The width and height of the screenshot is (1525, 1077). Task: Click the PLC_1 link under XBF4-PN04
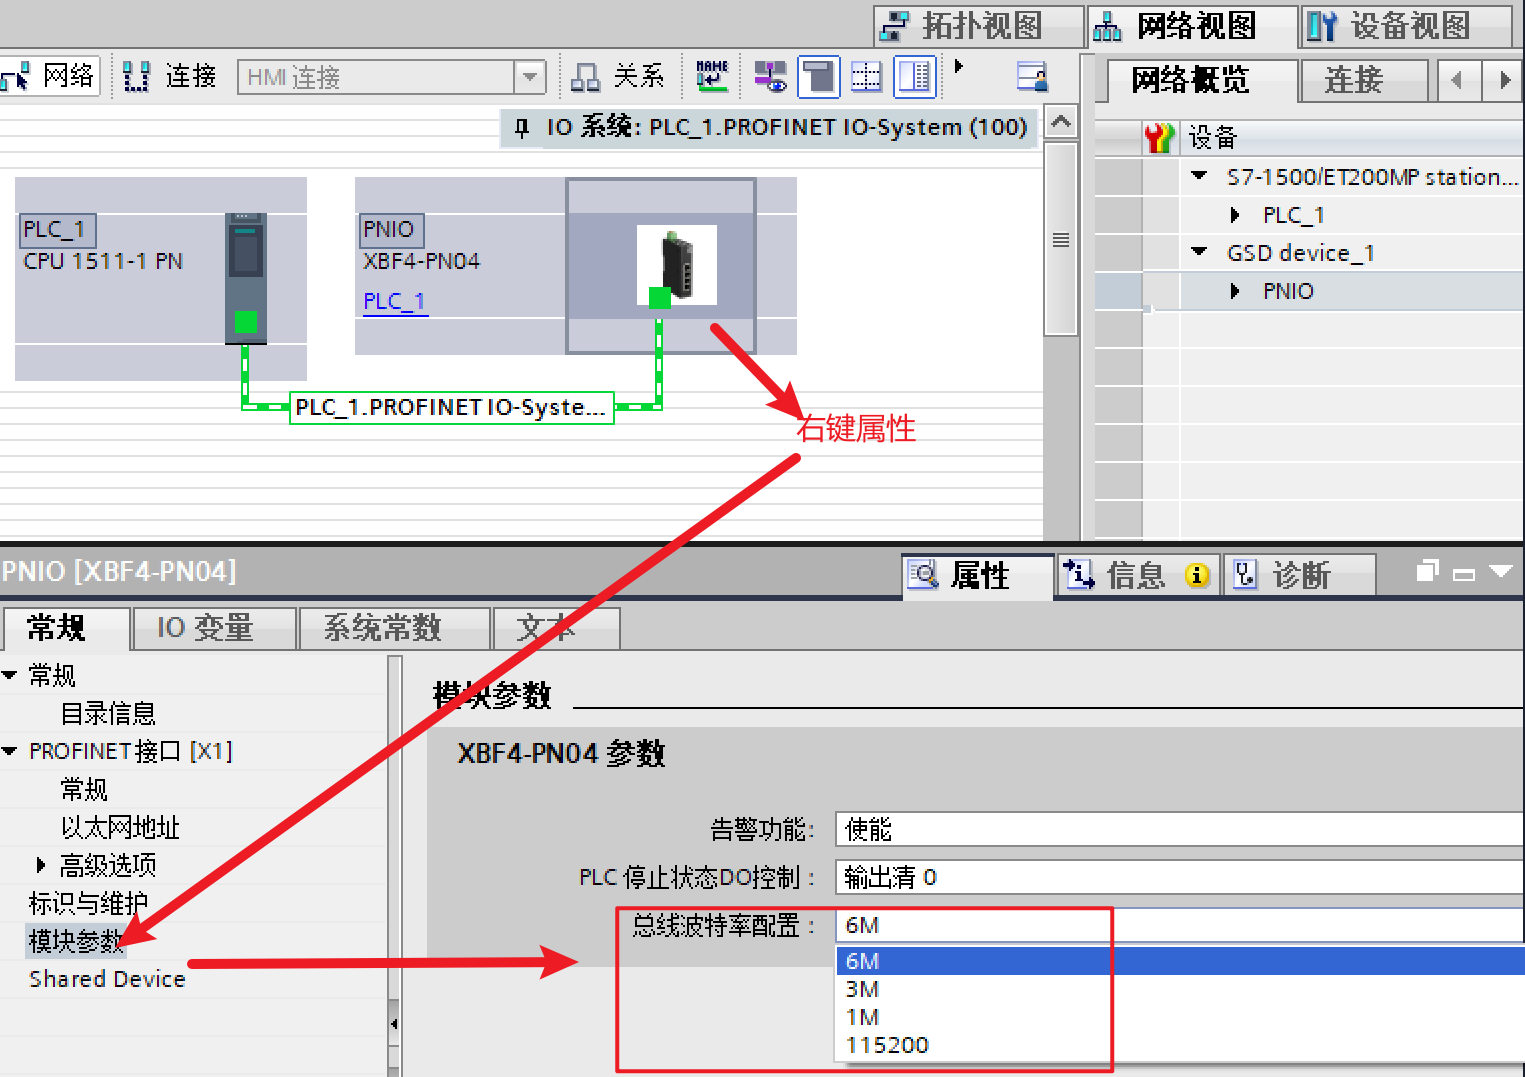(x=394, y=301)
